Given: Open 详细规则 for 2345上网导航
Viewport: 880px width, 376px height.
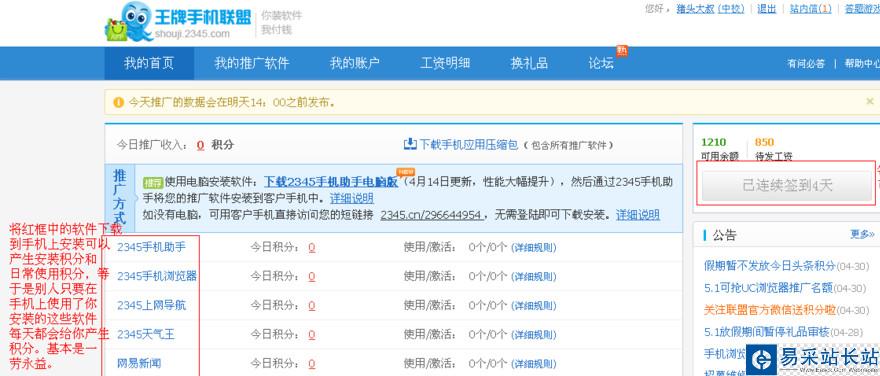Looking at the screenshot, I should 534,306.
